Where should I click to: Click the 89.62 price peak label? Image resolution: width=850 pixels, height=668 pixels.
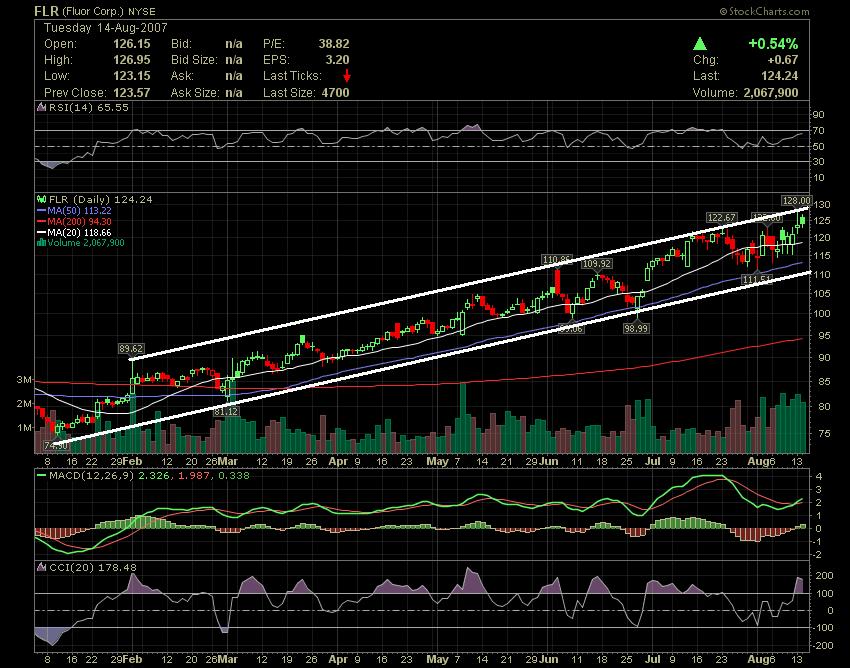[x=131, y=349]
